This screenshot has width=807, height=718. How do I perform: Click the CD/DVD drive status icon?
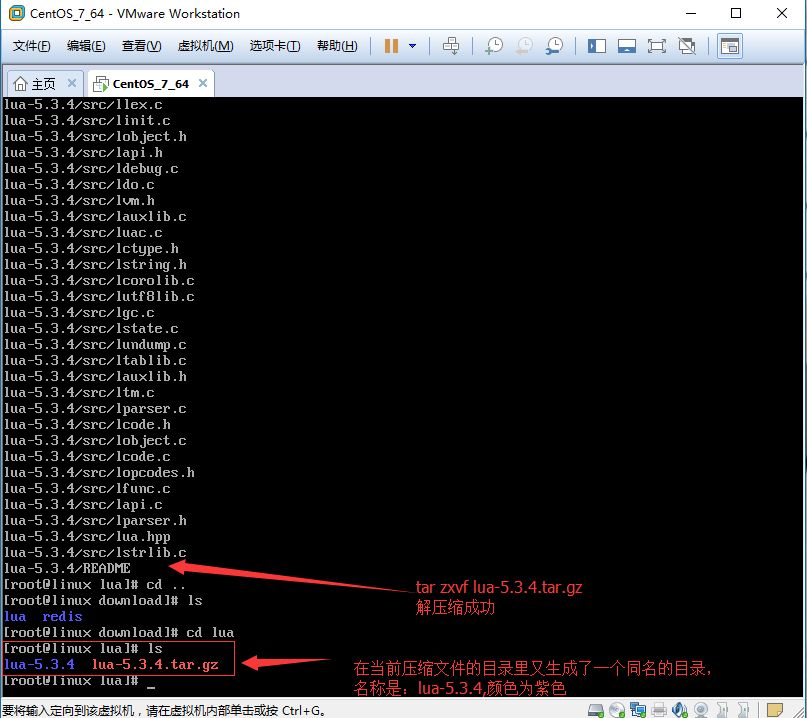click(617, 710)
